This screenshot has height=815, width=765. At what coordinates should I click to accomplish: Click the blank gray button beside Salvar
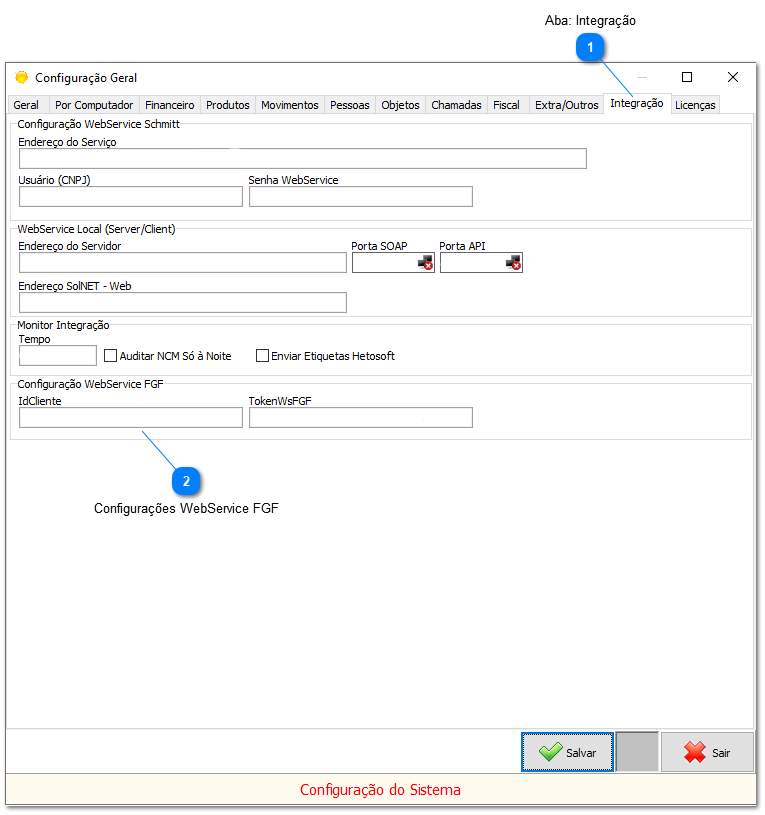637,752
